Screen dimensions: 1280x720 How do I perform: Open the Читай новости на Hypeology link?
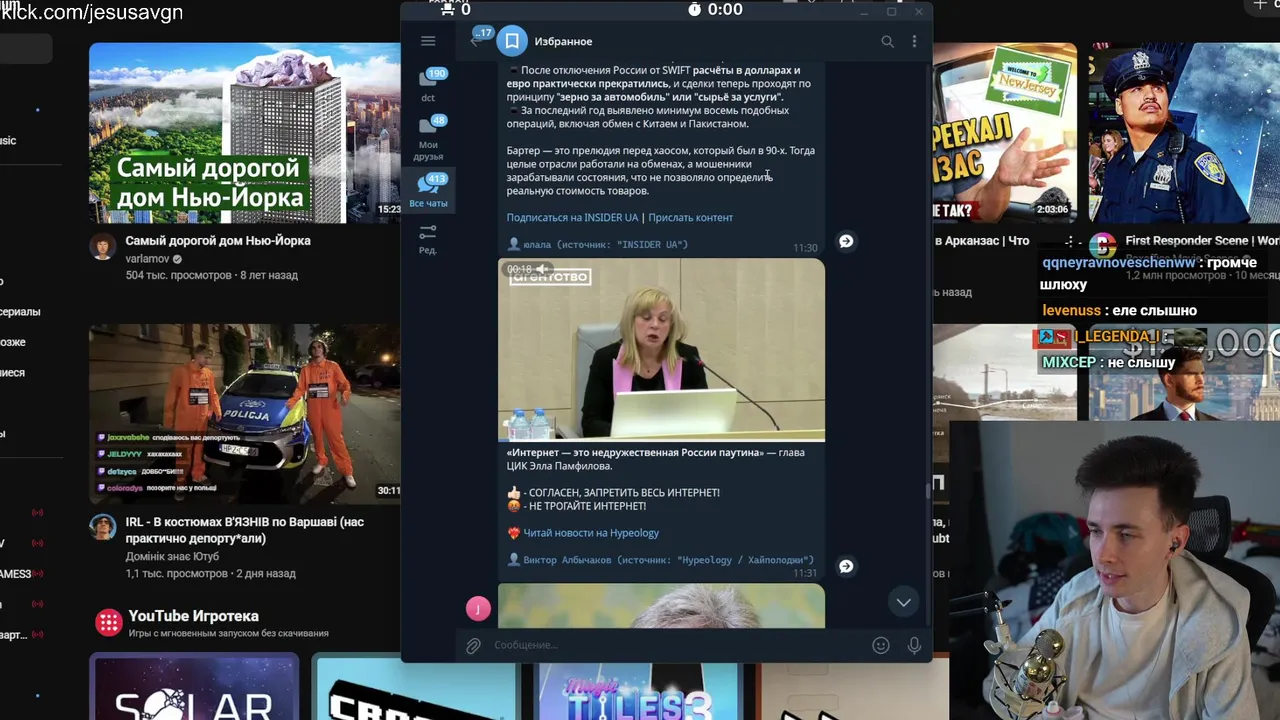pos(591,533)
